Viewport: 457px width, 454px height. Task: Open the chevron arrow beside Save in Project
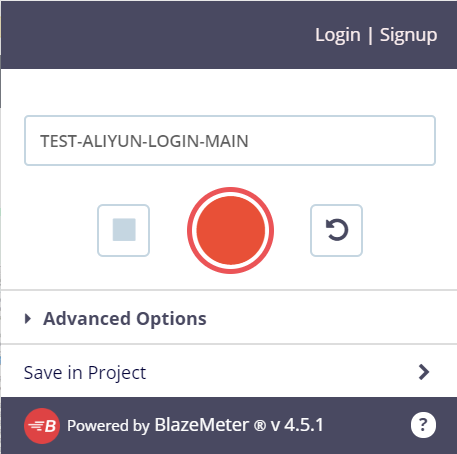pos(424,372)
